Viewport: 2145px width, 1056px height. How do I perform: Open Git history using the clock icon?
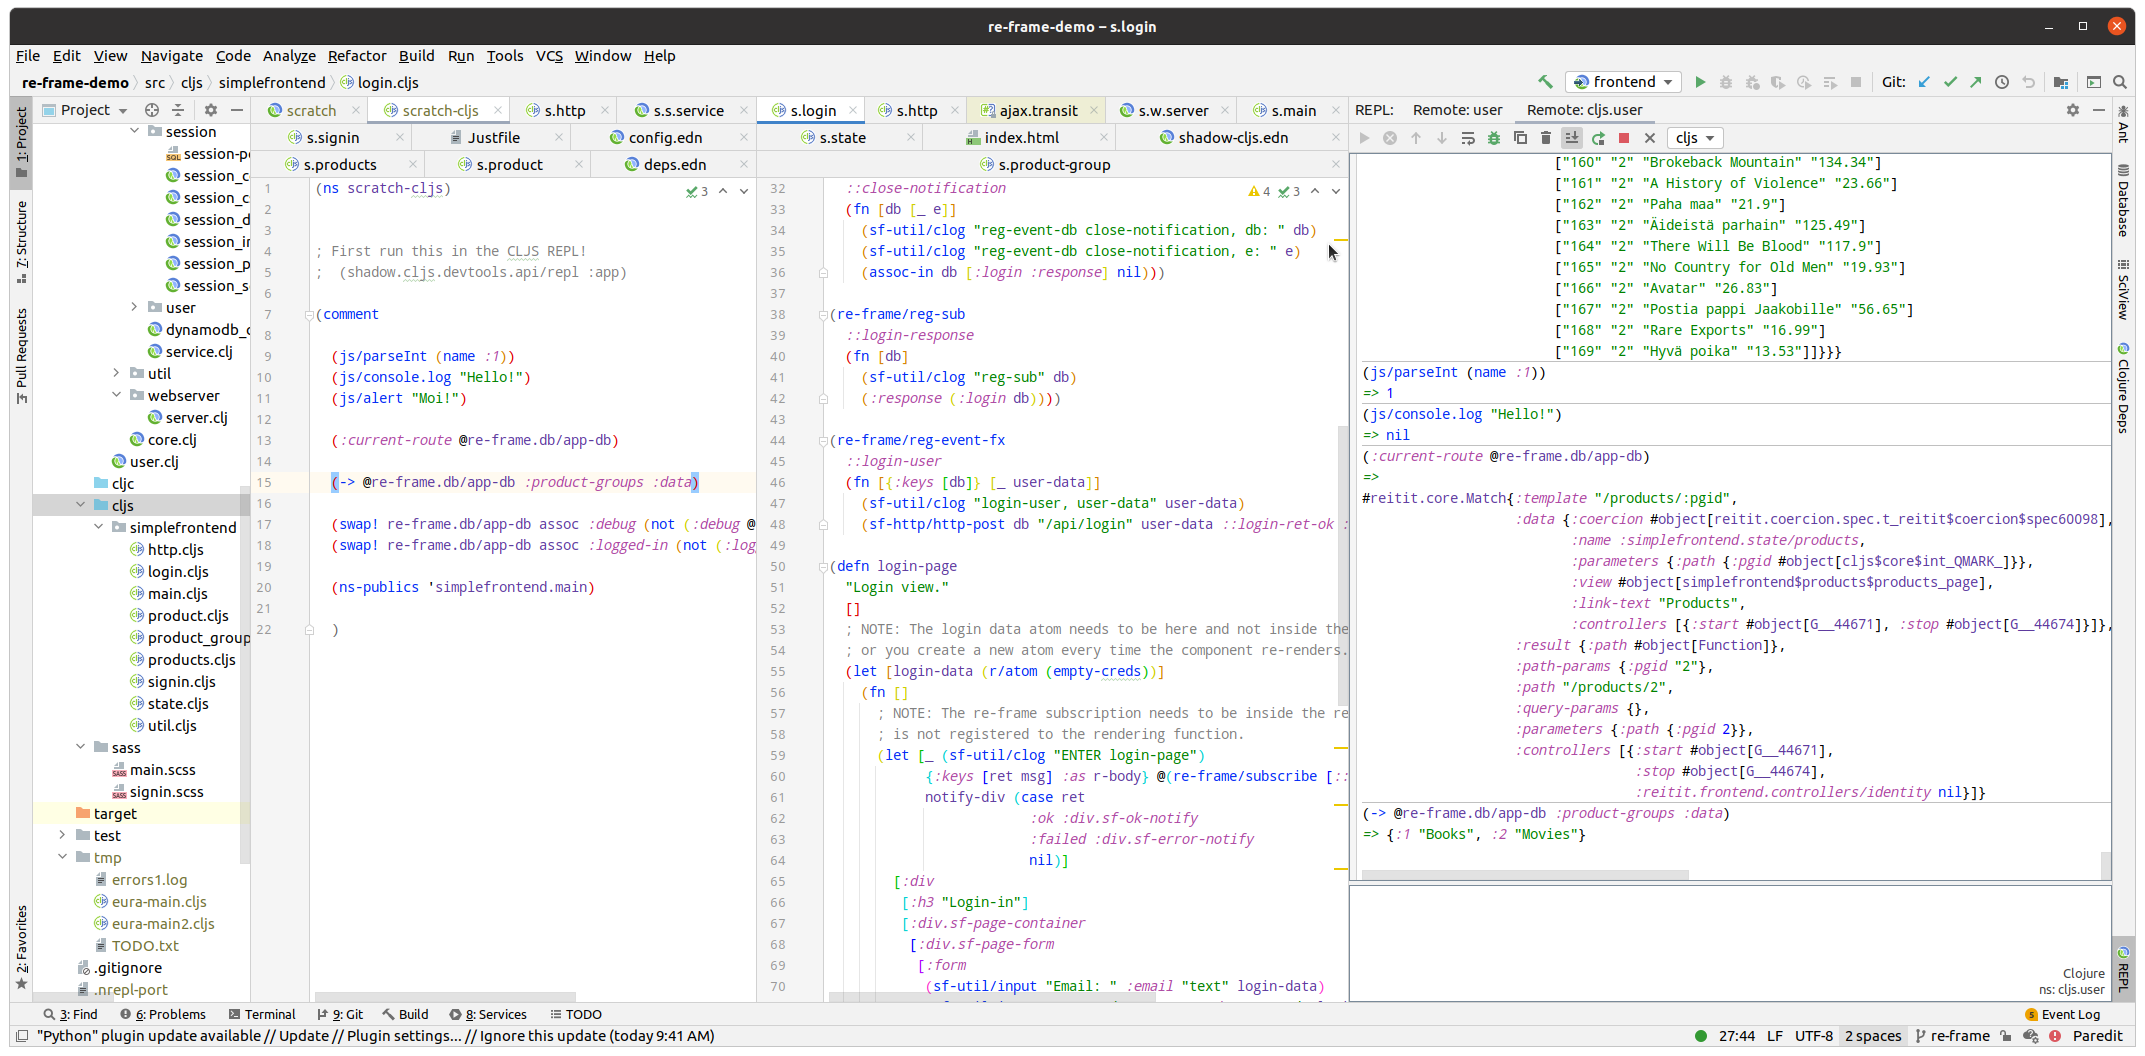tap(2001, 82)
